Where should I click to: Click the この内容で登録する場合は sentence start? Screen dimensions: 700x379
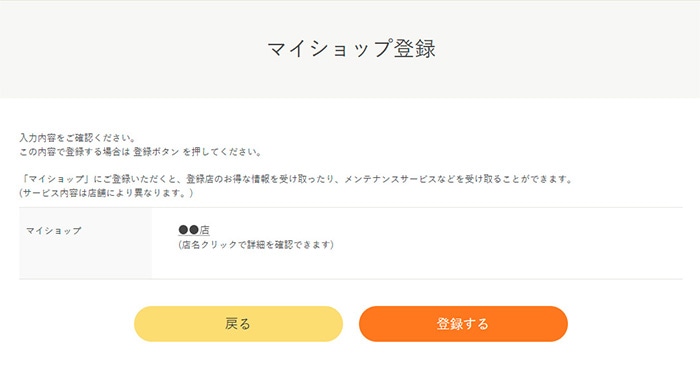[x=75, y=152]
